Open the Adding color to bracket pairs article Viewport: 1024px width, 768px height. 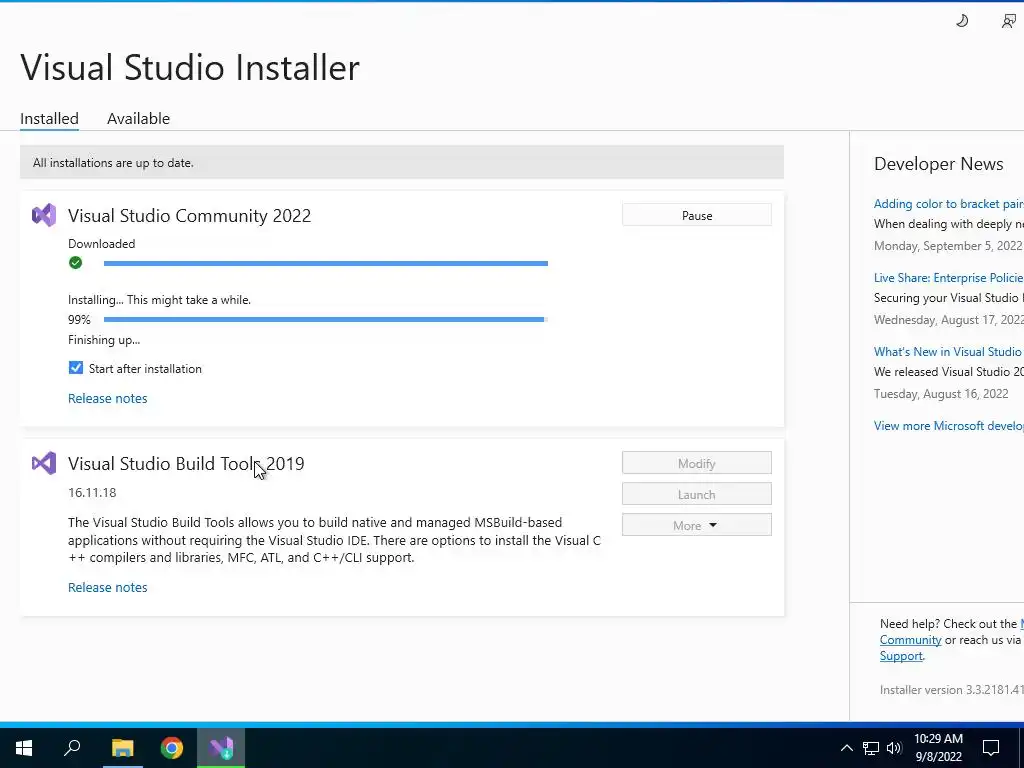[948, 204]
